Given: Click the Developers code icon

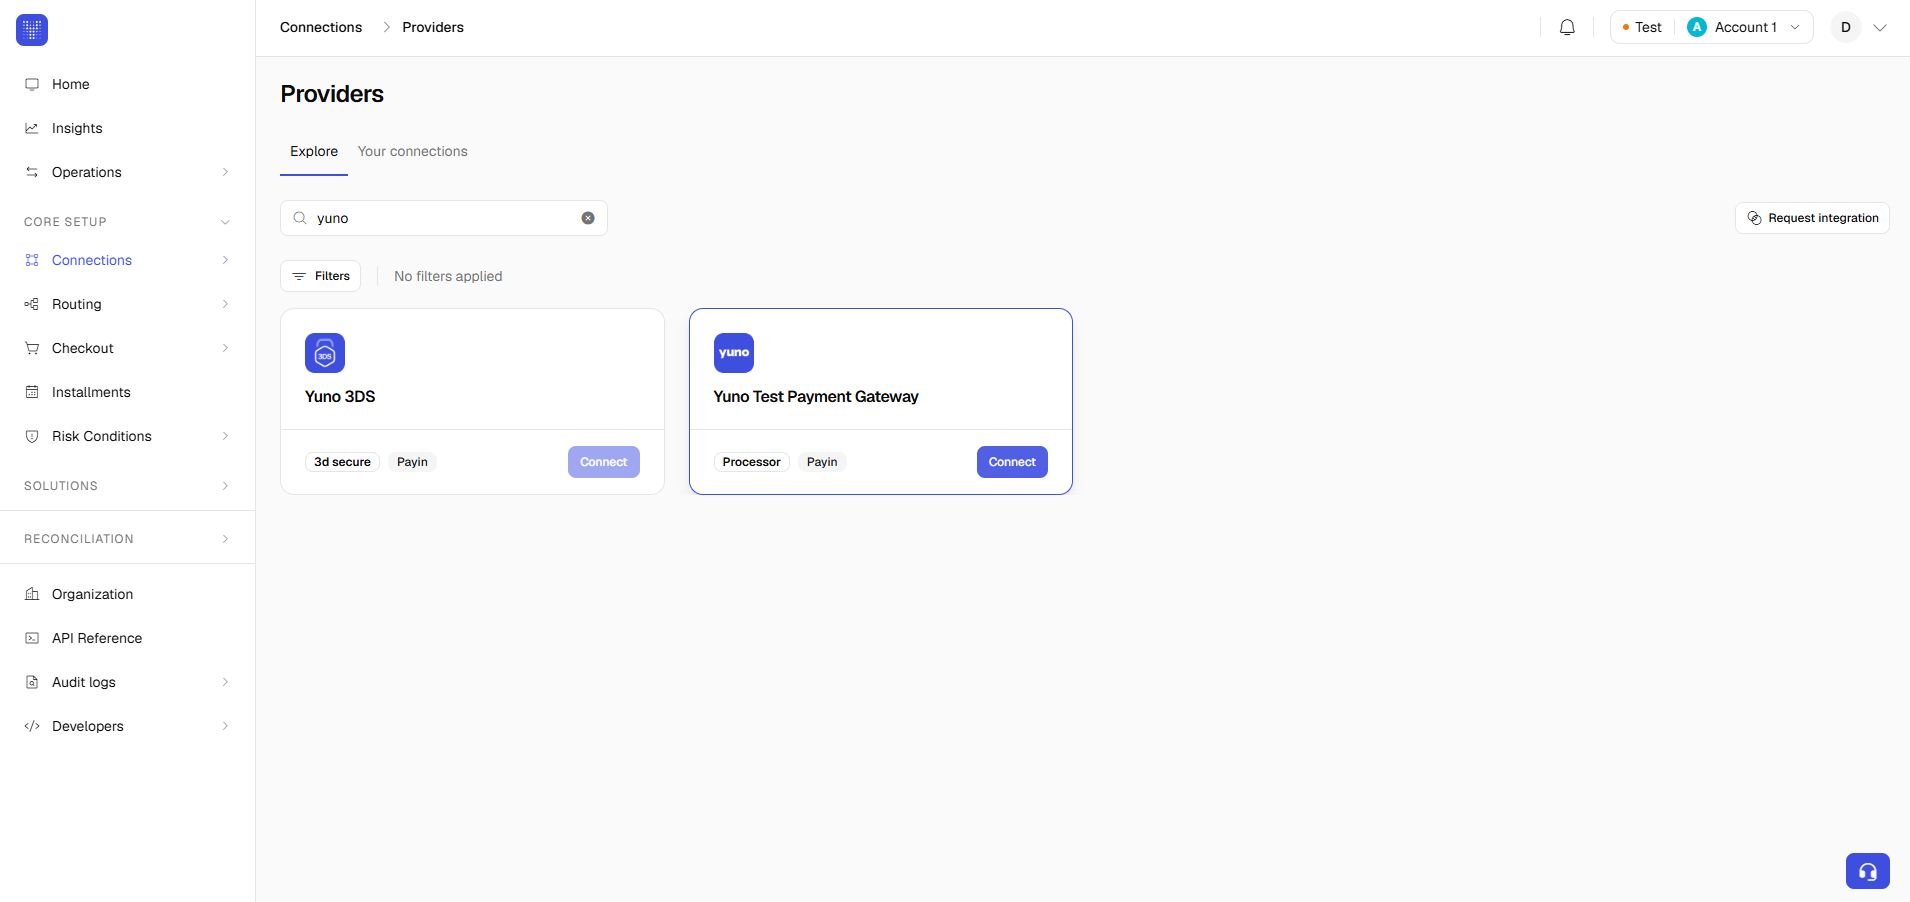Looking at the screenshot, I should point(32,726).
